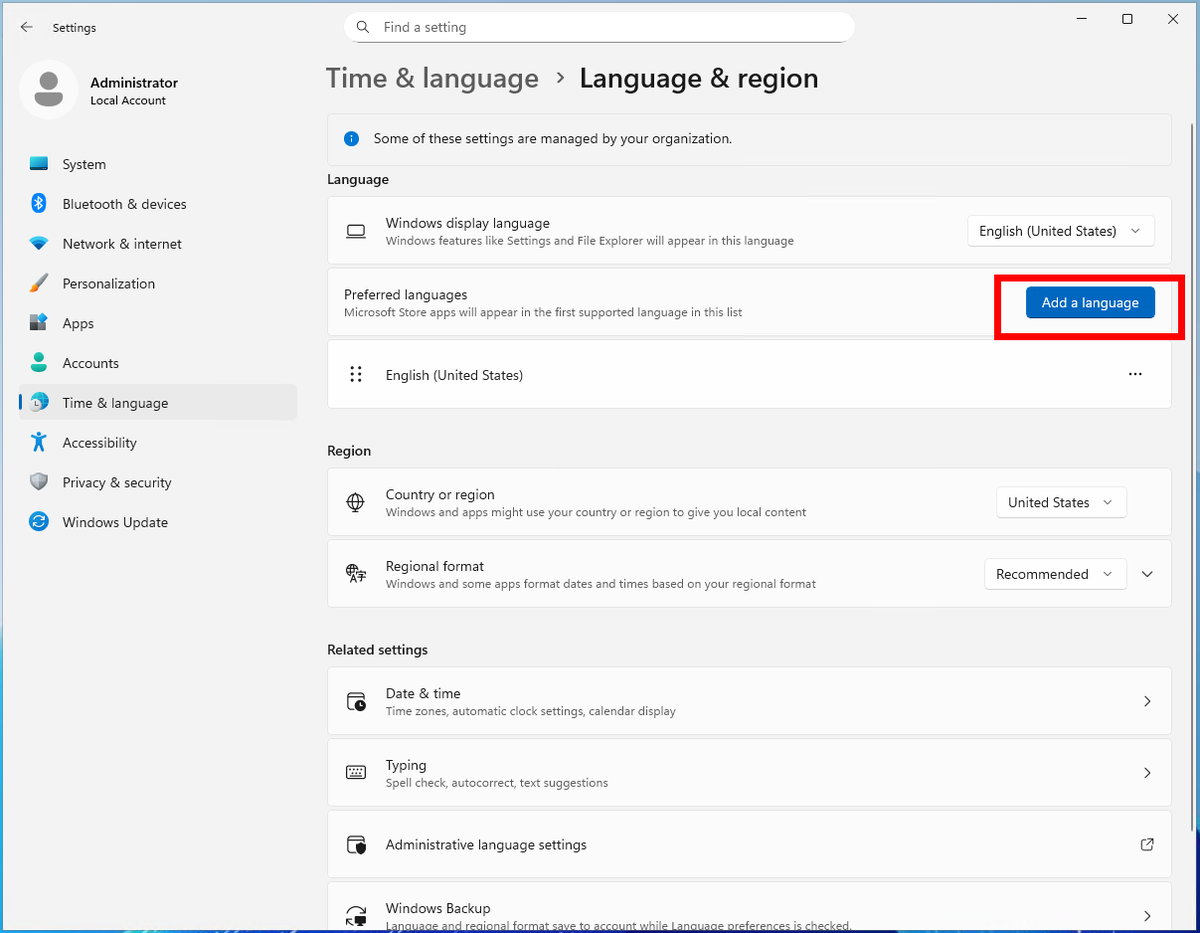Open the Country or region dropdown
Image resolution: width=1200 pixels, height=933 pixels.
(1061, 502)
